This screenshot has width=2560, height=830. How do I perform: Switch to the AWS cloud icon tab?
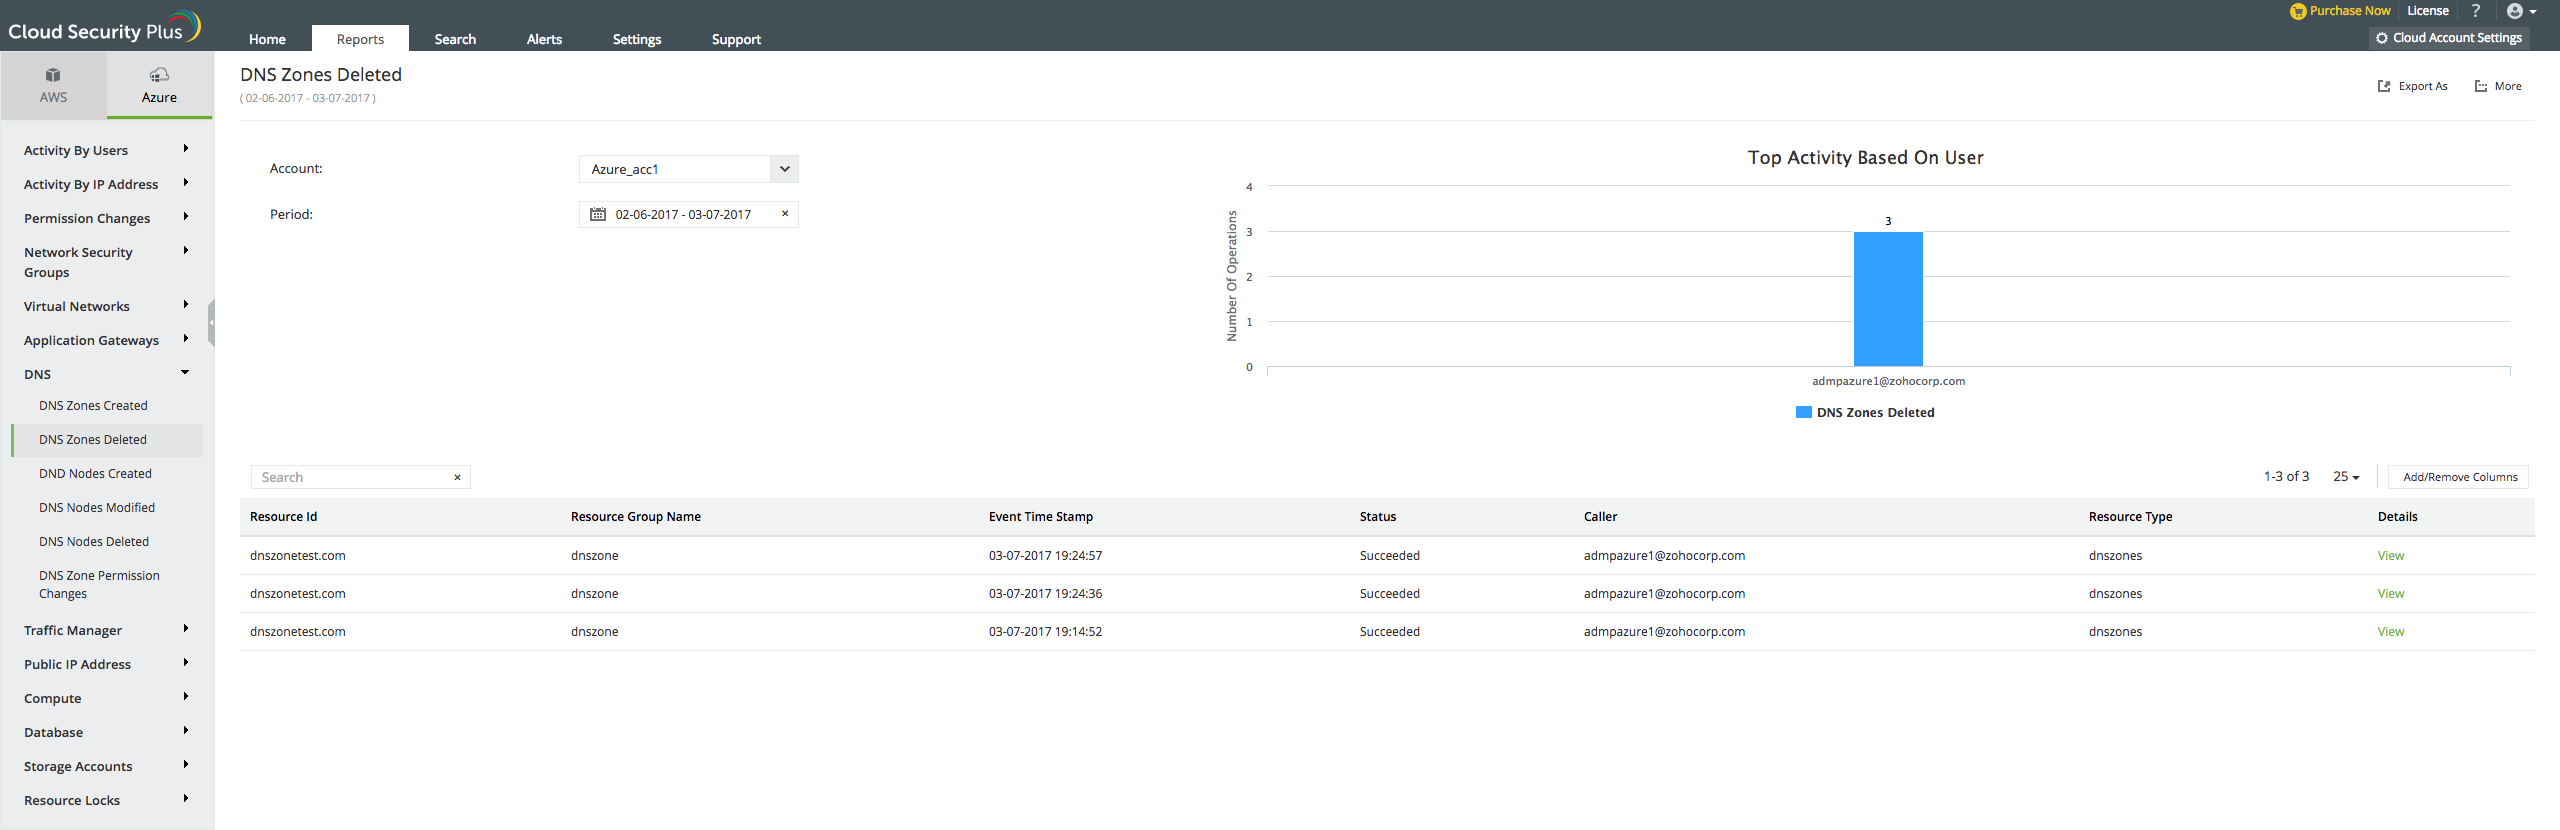tap(53, 85)
